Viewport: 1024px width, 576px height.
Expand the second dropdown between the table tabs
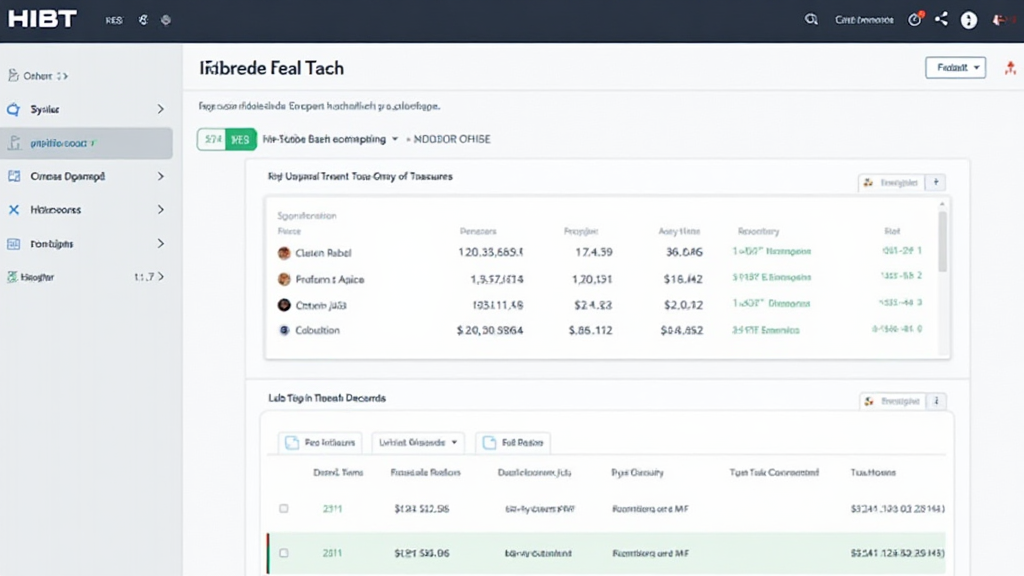[418, 442]
